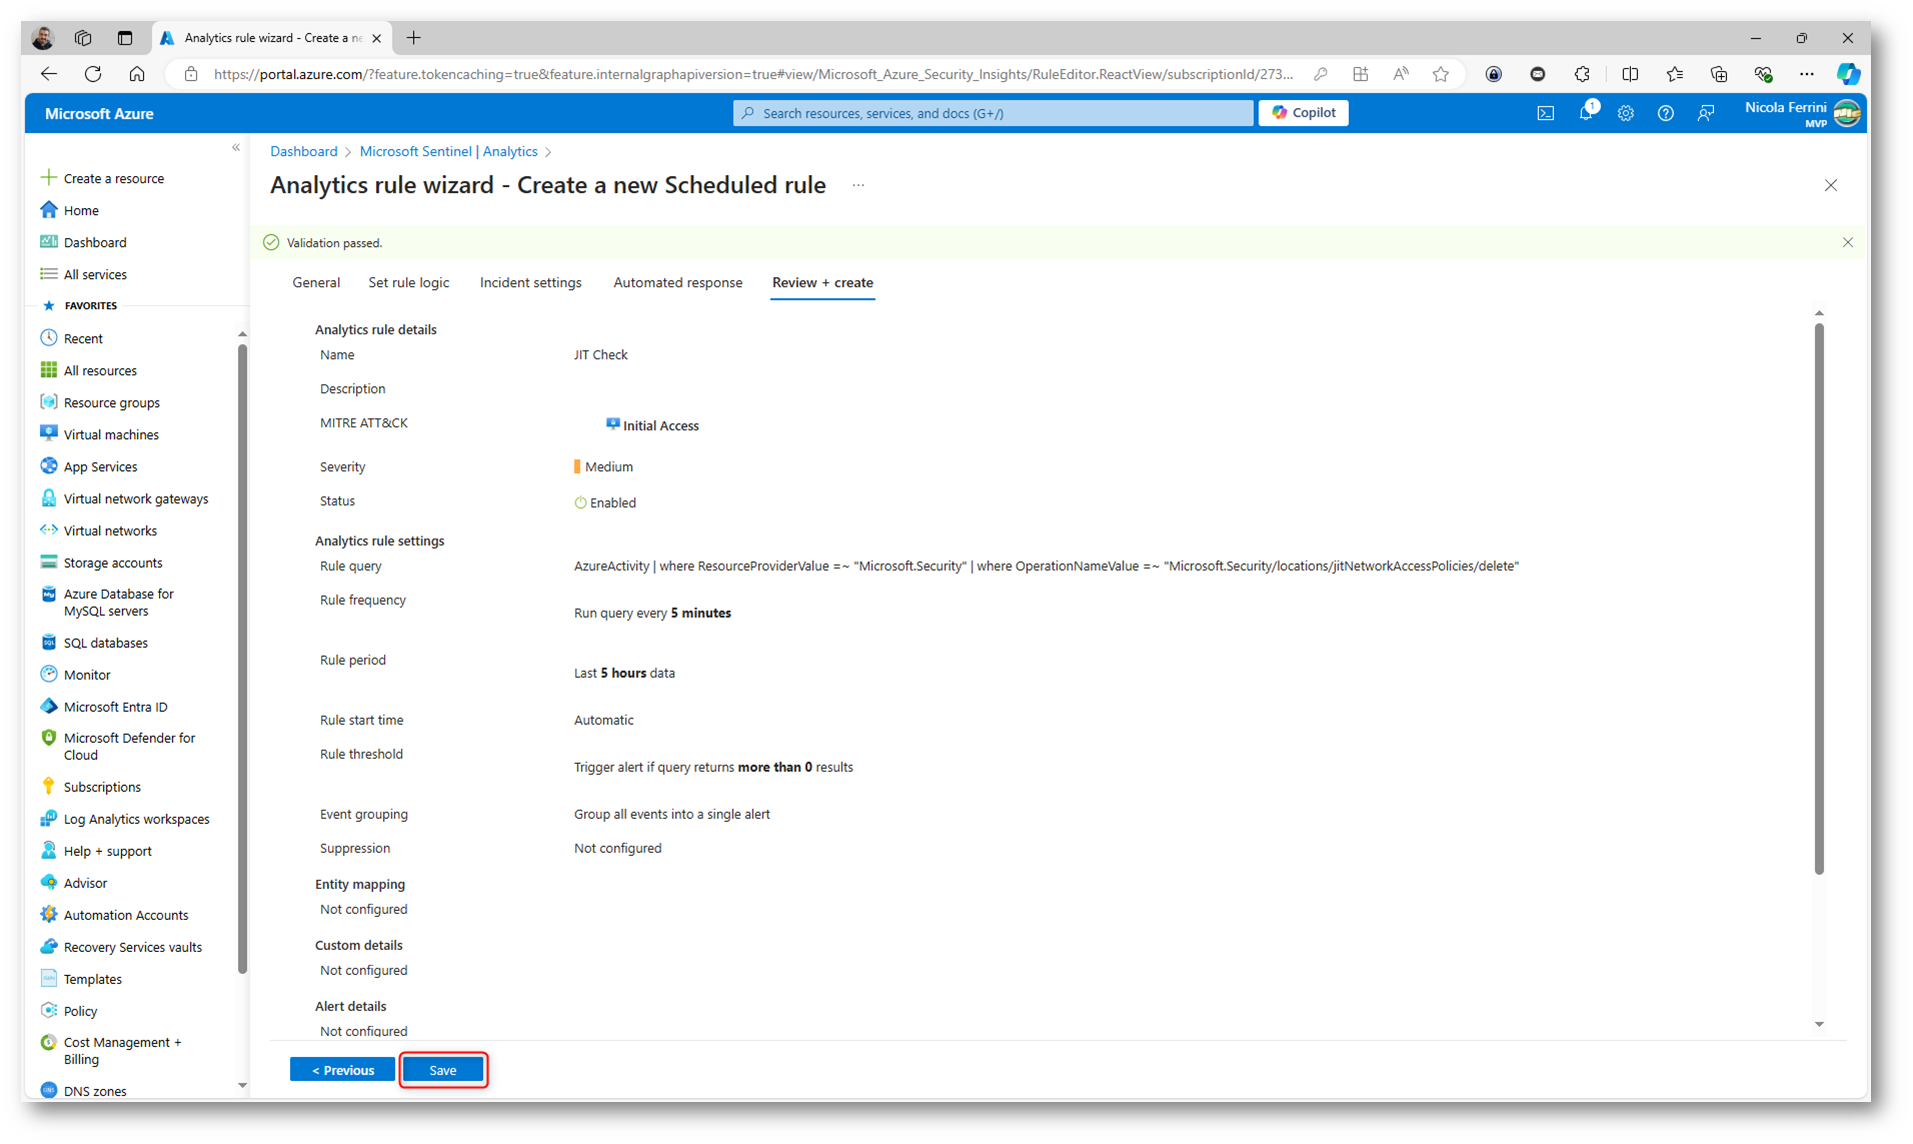Click the browser address bar
This screenshot has width=1913, height=1144.
[x=752, y=74]
